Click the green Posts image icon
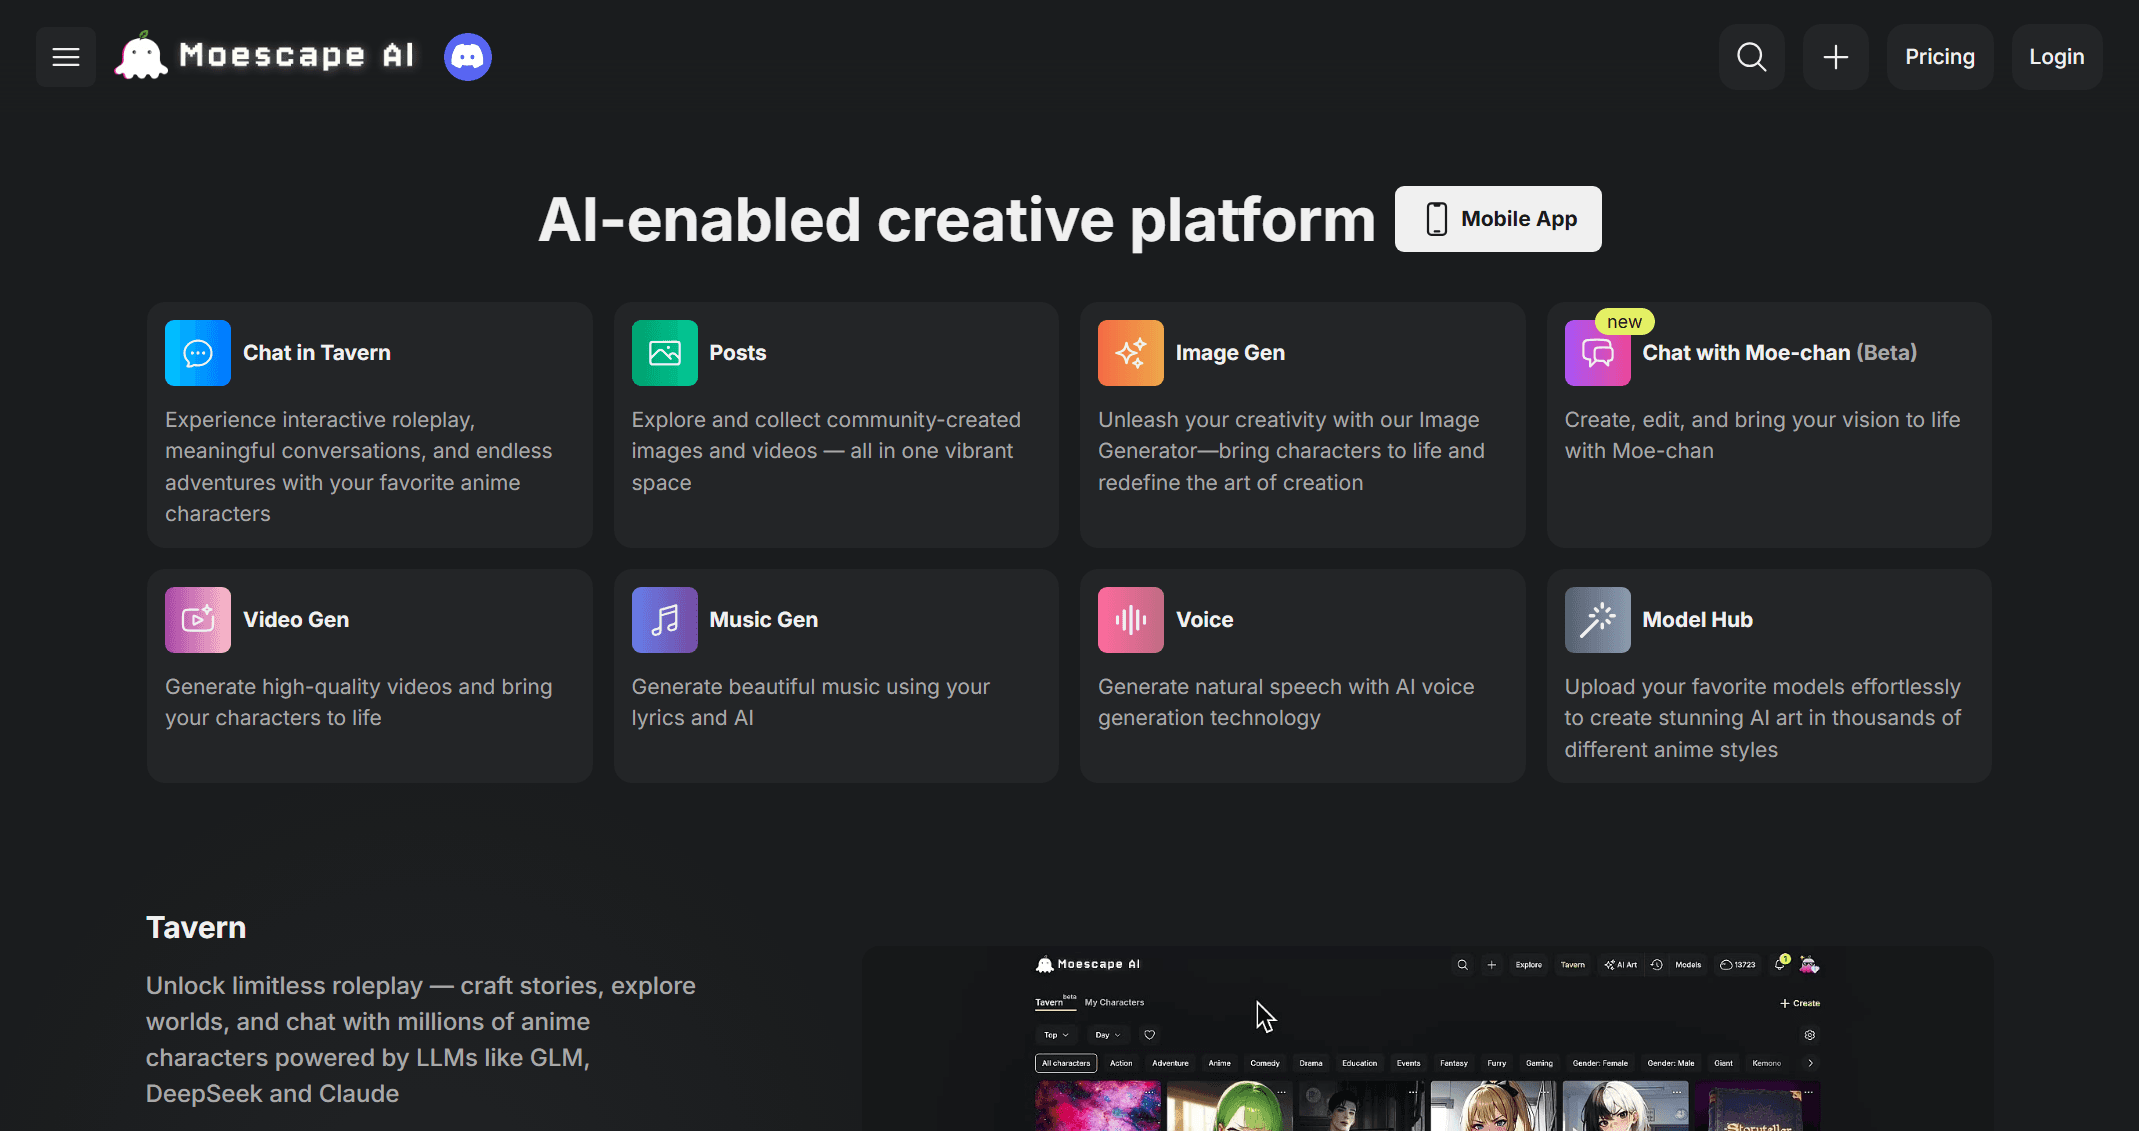The image size is (2139, 1131). [664, 353]
